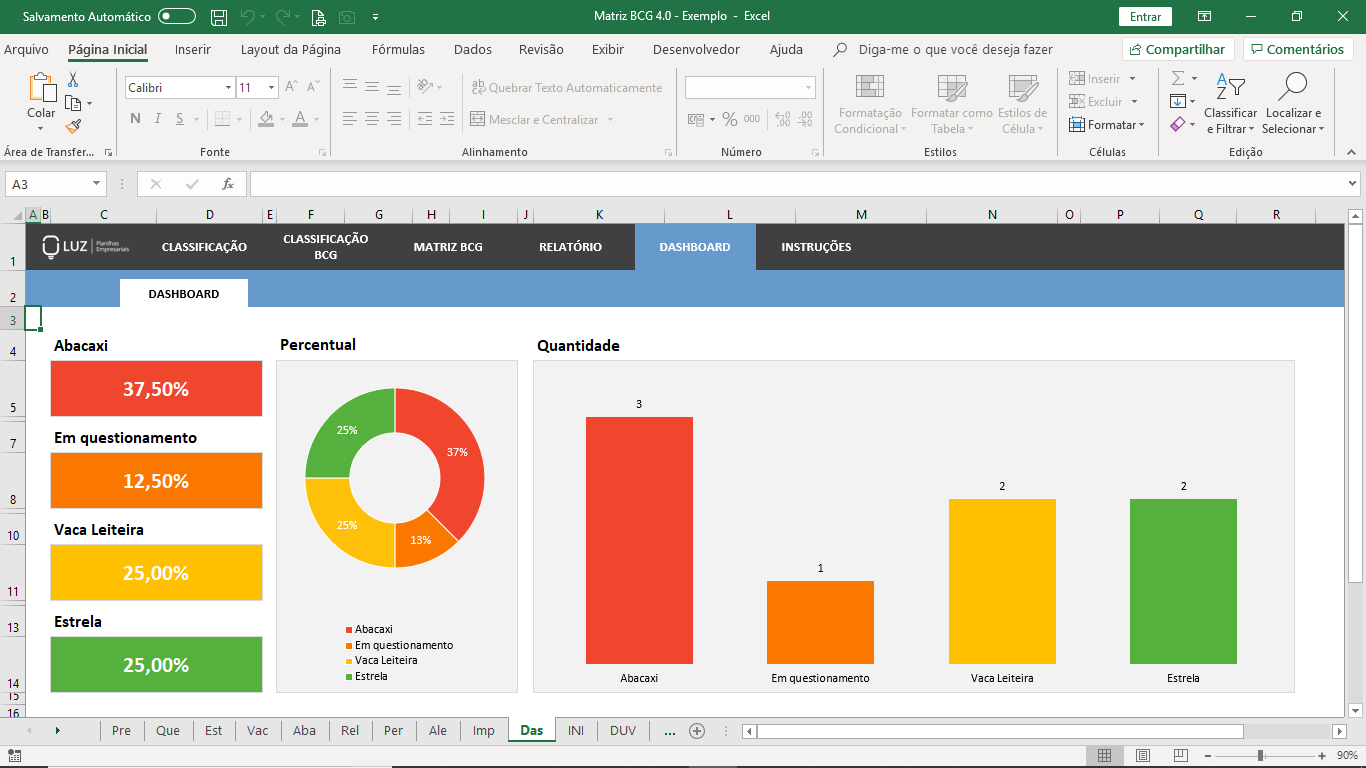The width and height of the screenshot is (1366, 768).
Task: Open Localizar e Selecionar magnifier
Action: tap(1293, 105)
